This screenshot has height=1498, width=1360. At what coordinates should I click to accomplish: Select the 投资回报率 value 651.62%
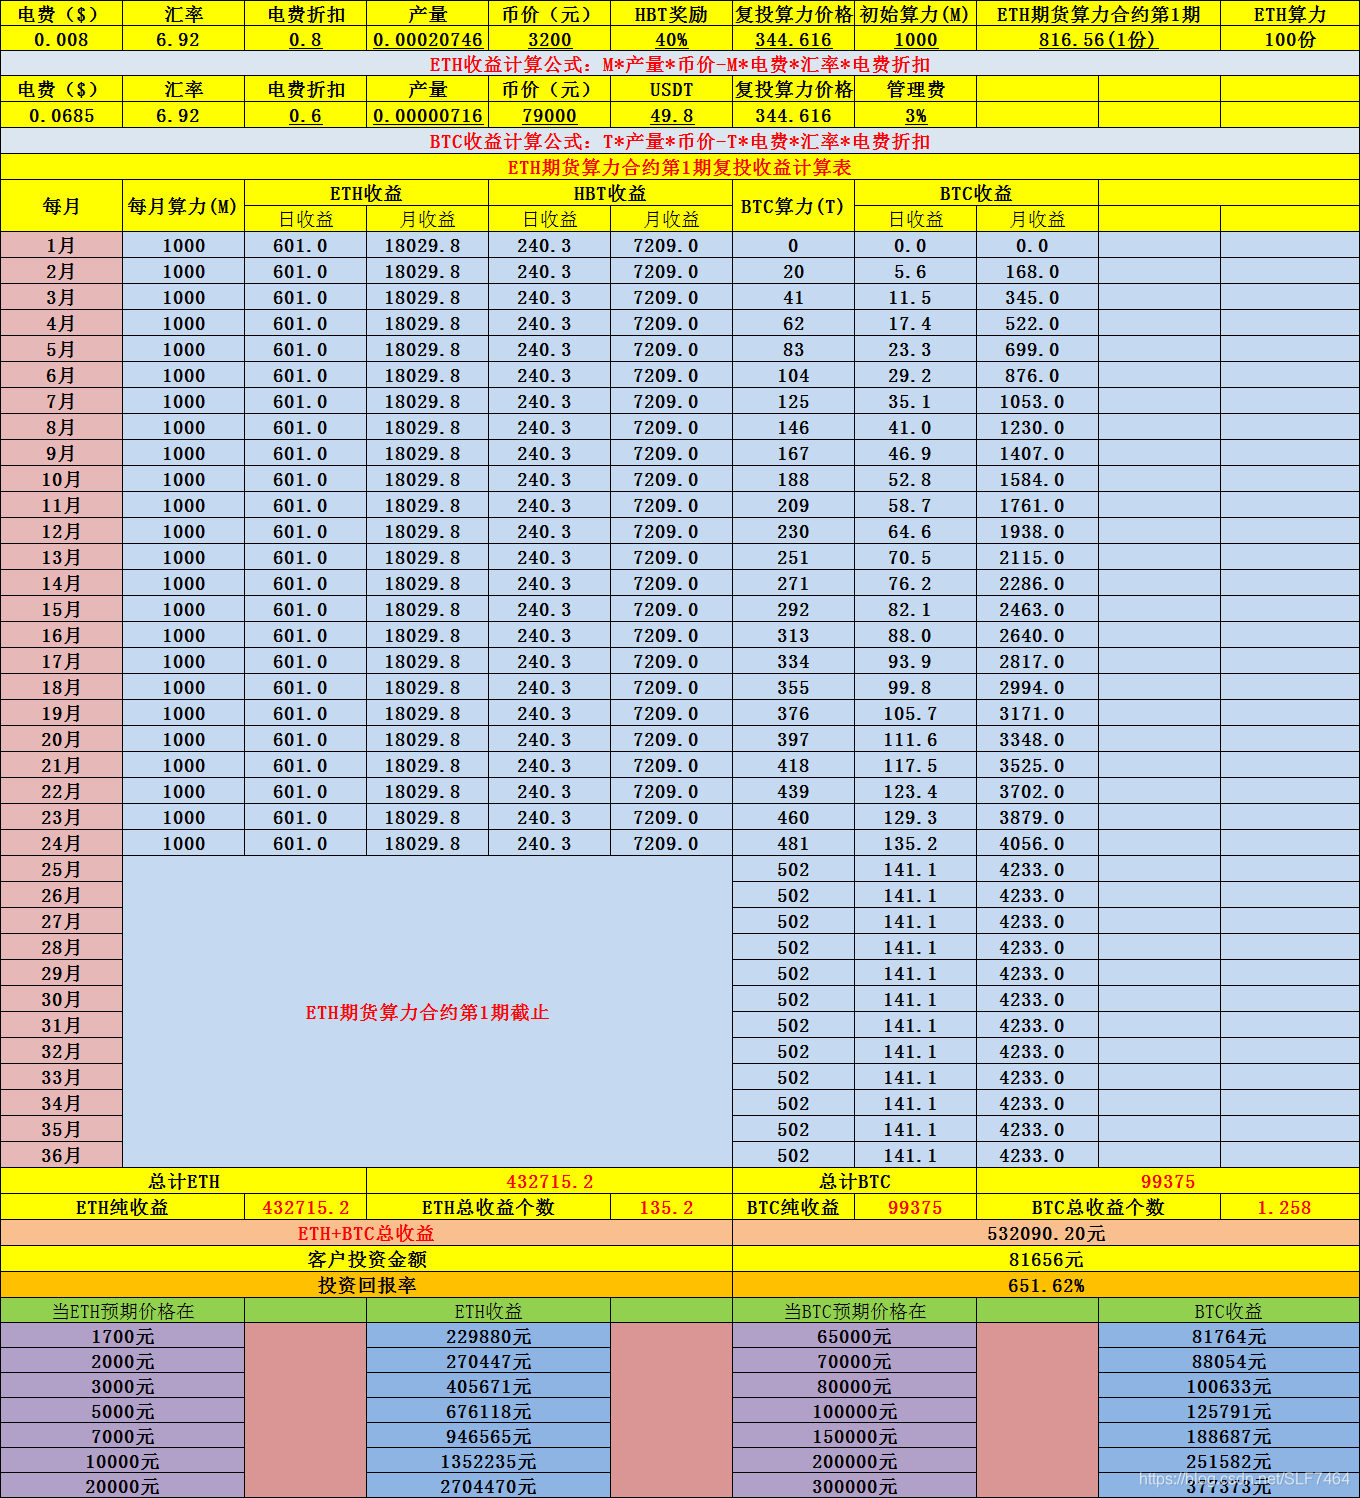click(x=1046, y=1286)
